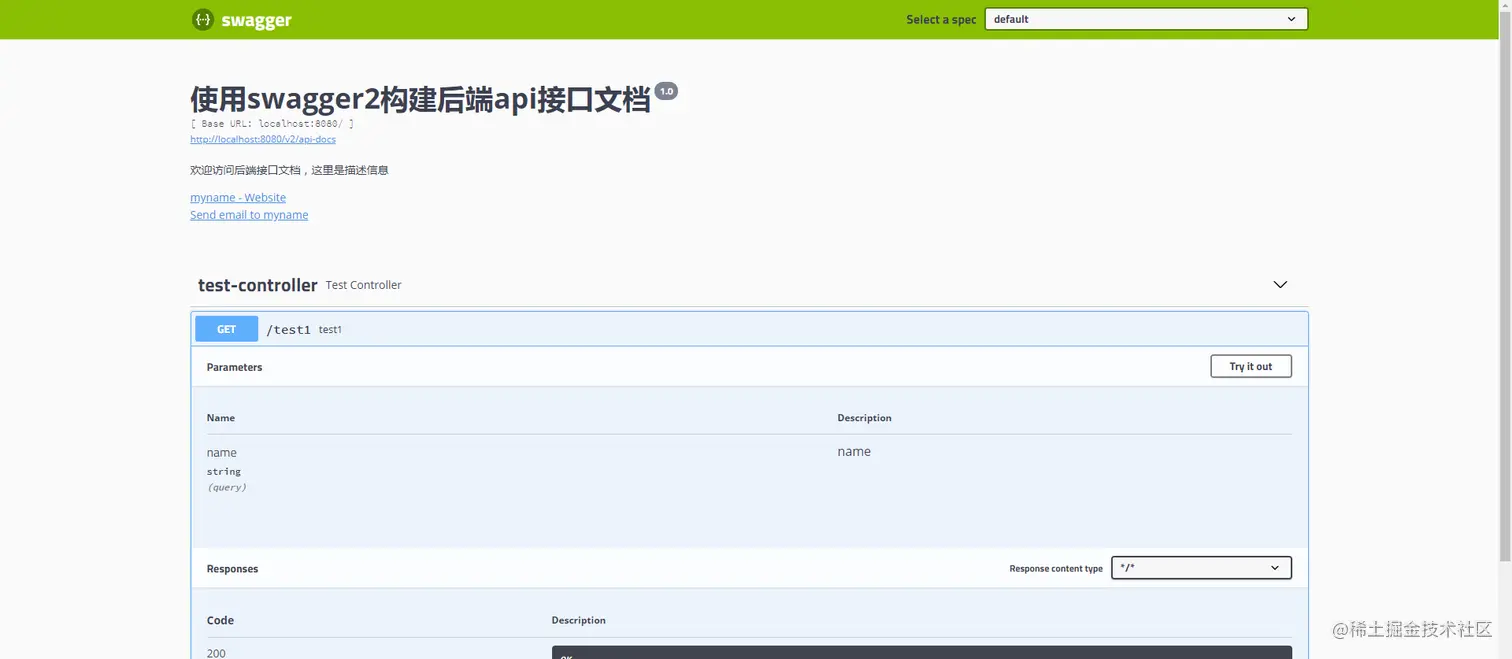Click the 'Test Controller' description text

coord(363,285)
